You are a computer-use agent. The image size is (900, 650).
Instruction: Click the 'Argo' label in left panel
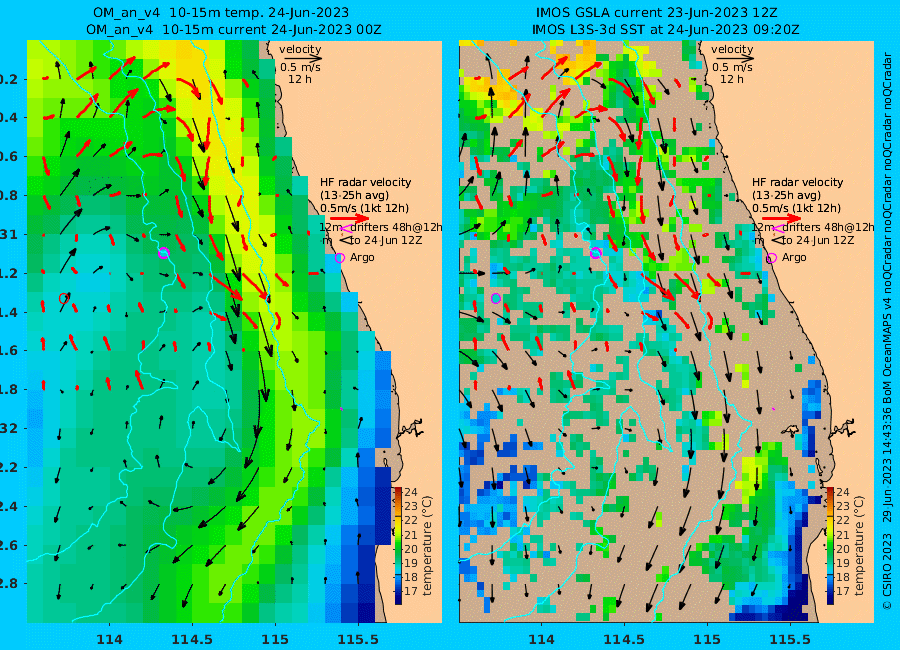pos(362,258)
